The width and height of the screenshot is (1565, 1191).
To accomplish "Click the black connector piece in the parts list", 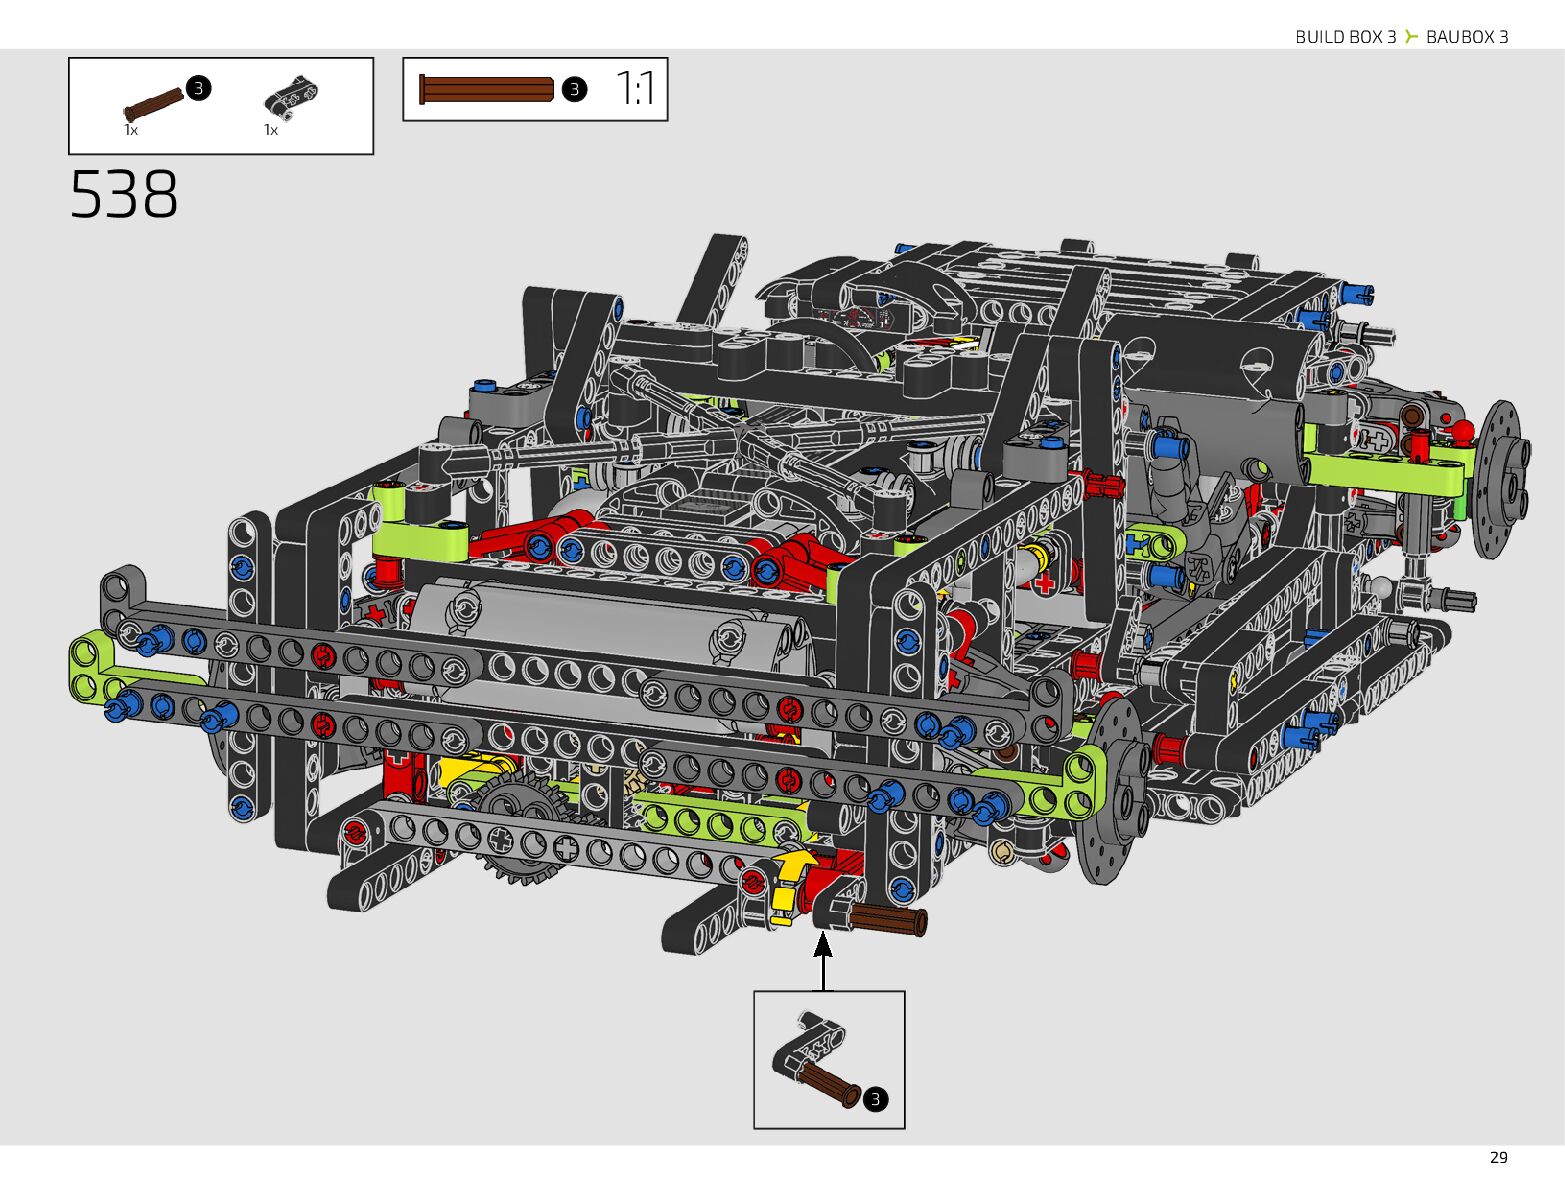I will point(292,95).
